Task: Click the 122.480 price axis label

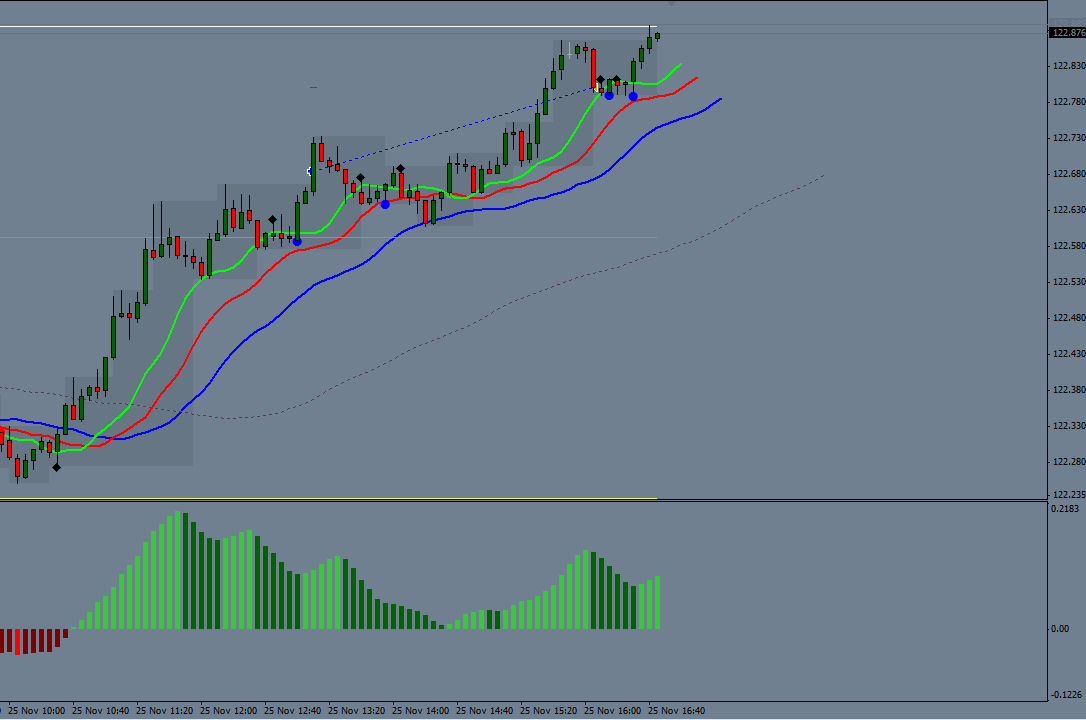Action: [1069, 318]
